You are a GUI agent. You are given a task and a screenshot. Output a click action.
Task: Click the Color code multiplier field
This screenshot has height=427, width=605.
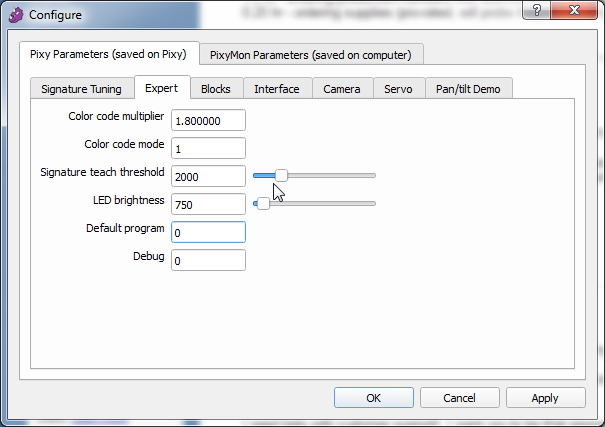(x=208, y=120)
